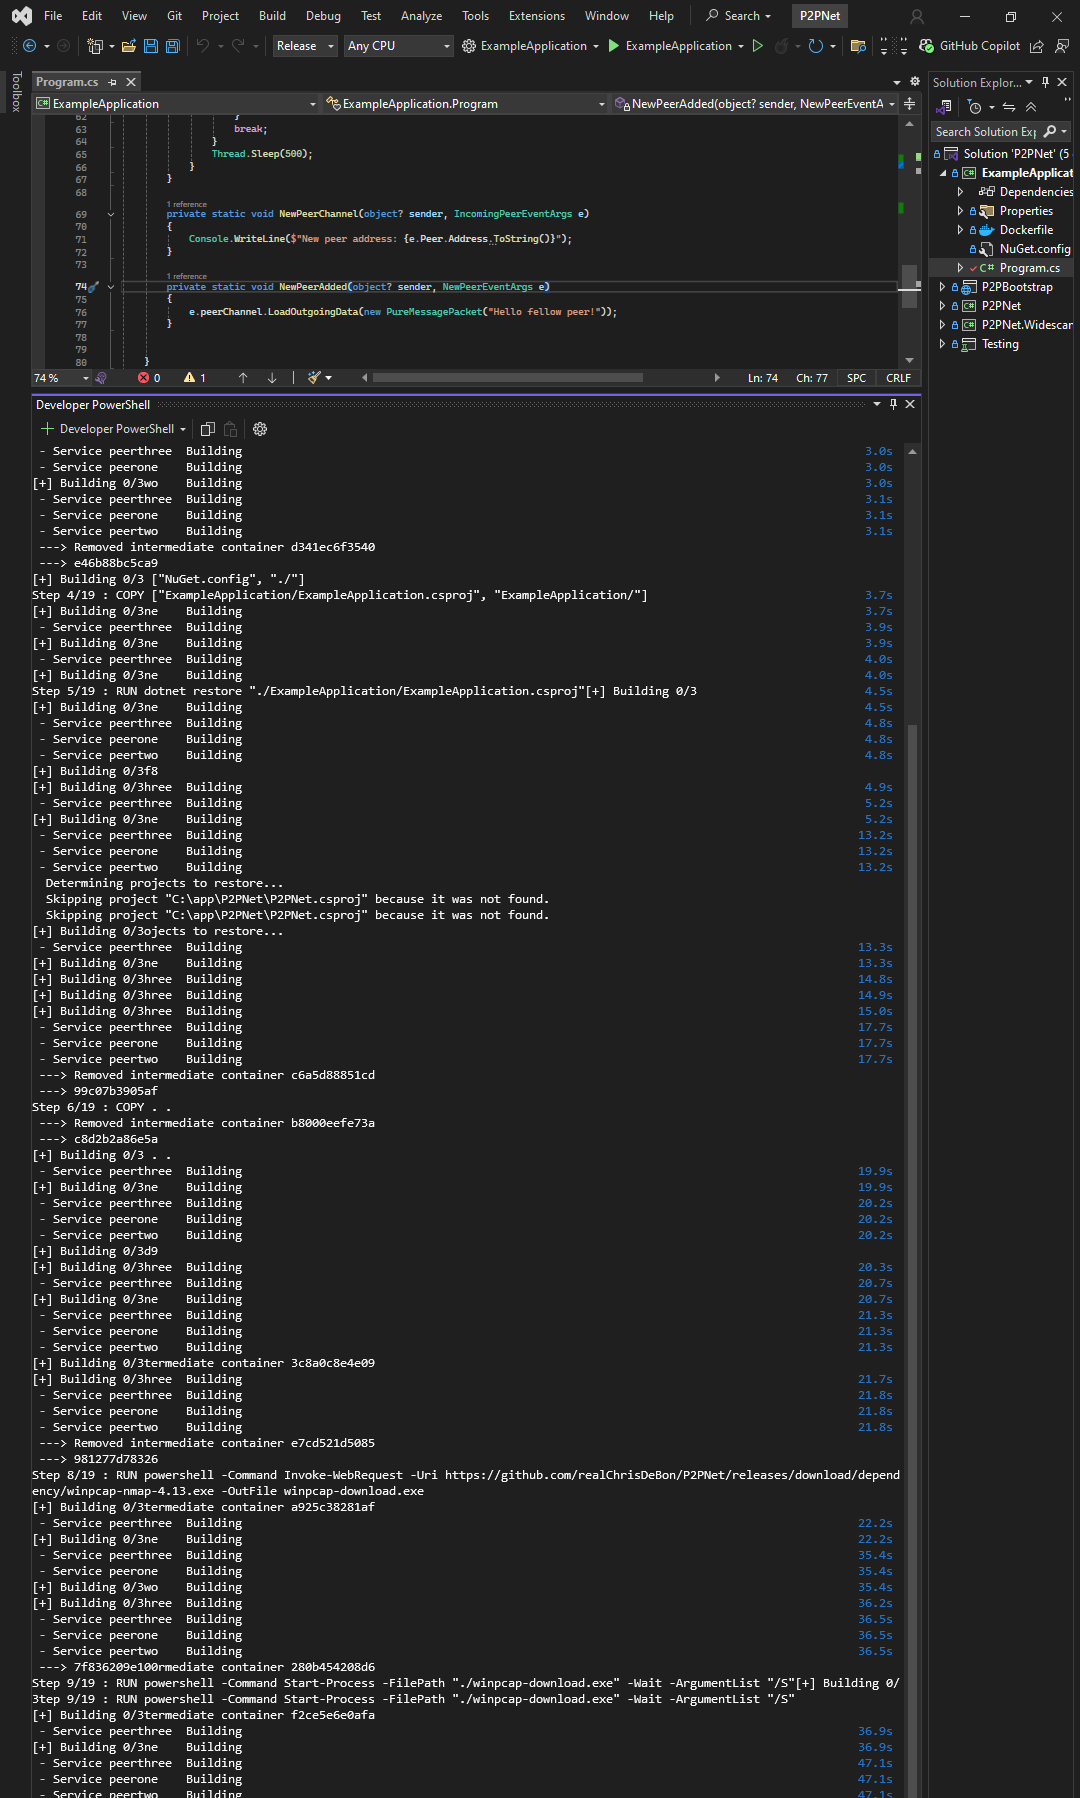
Task: Expand the P2PBootstrap project node
Action: click(942, 287)
